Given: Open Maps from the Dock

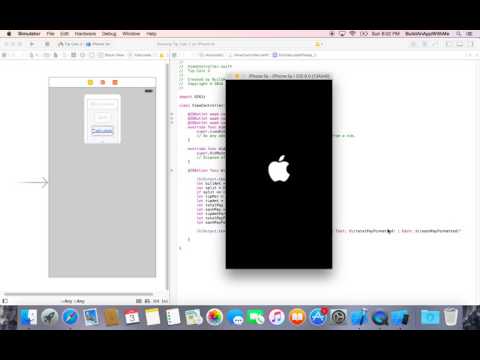Looking at the screenshot, I should pos(194,317).
